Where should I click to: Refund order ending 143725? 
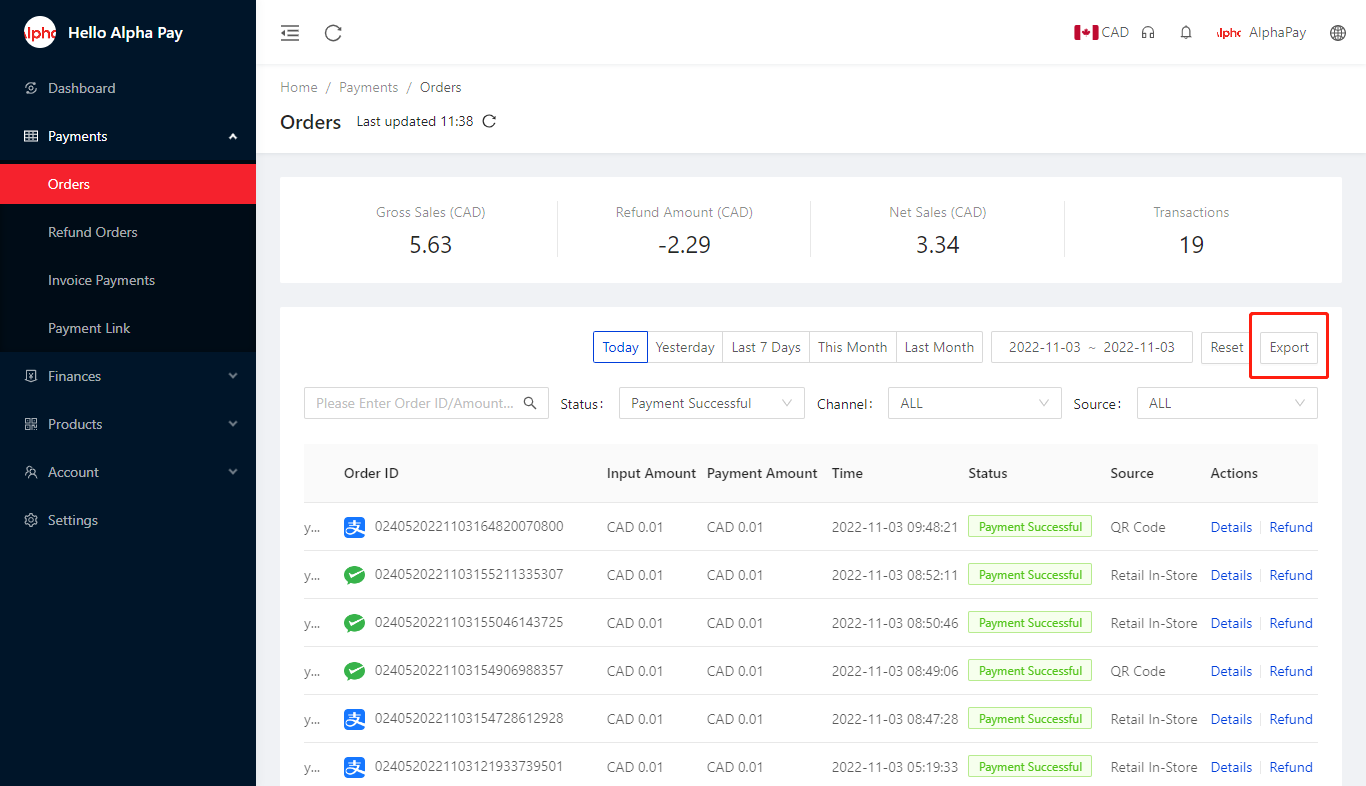point(1291,623)
